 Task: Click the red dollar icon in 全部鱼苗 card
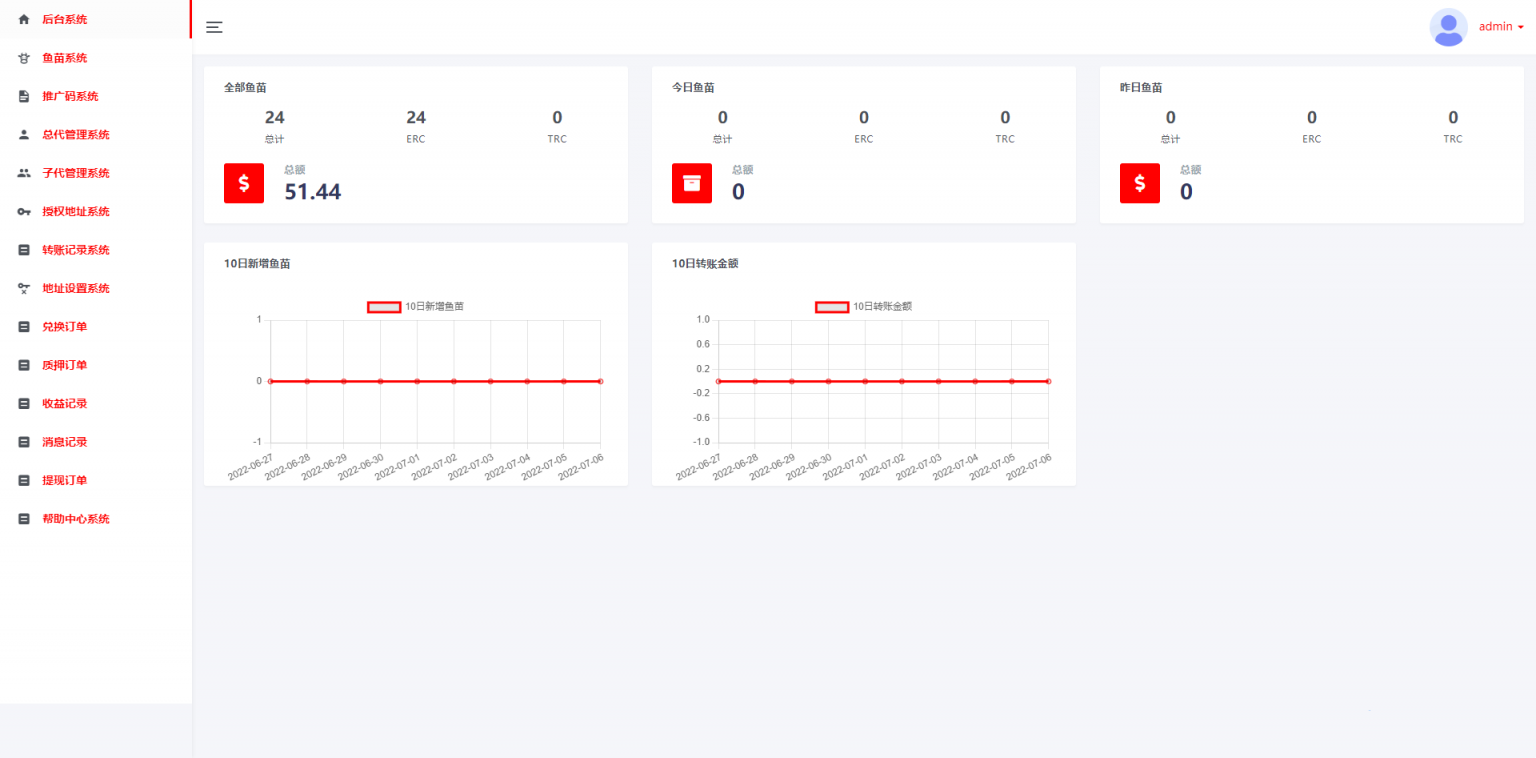pos(243,183)
